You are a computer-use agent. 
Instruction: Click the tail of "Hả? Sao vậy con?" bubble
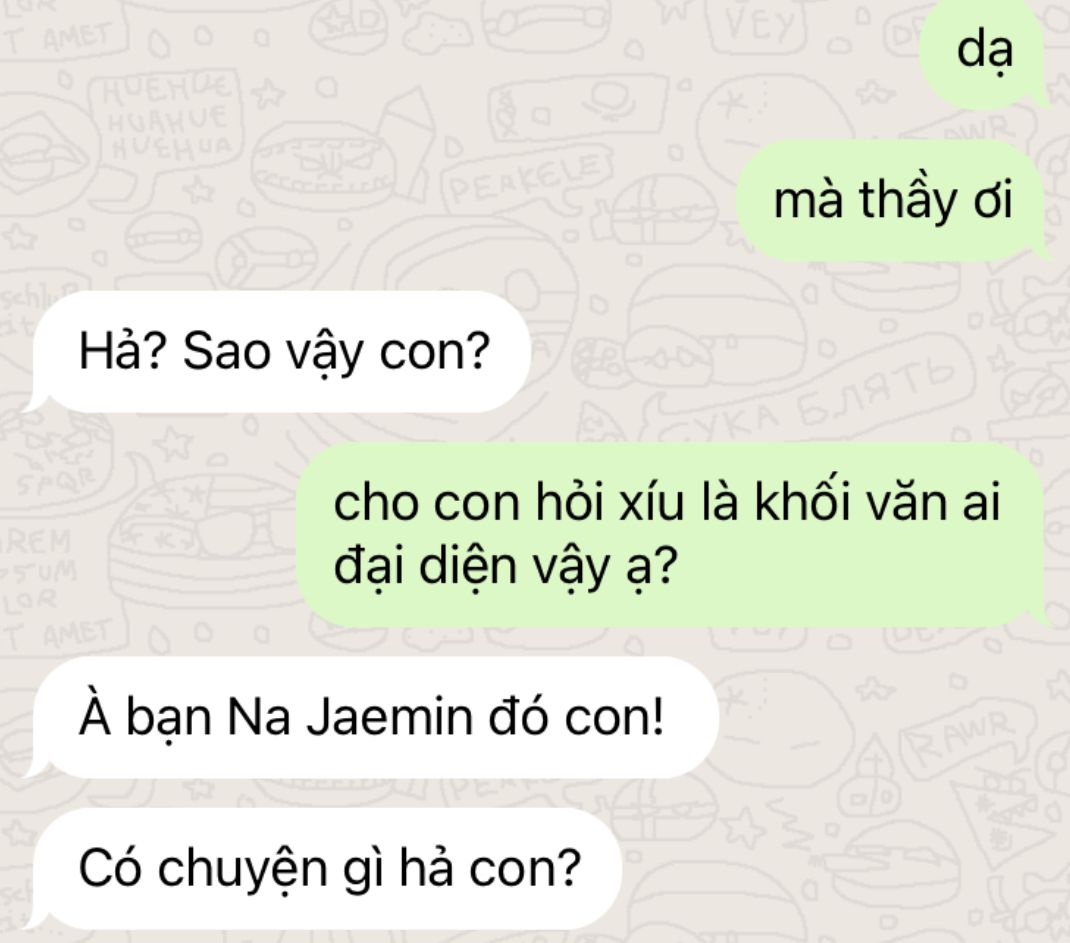pyautogui.click(x=34, y=401)
